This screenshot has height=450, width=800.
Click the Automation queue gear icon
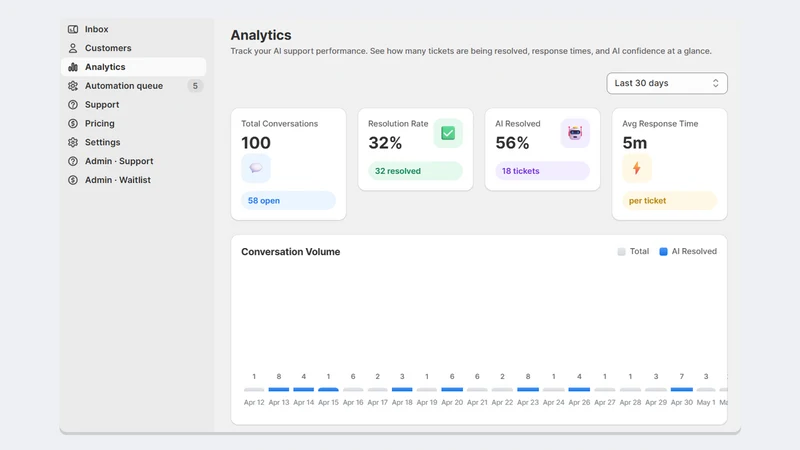pyautogui.click(x=73, y=86)
